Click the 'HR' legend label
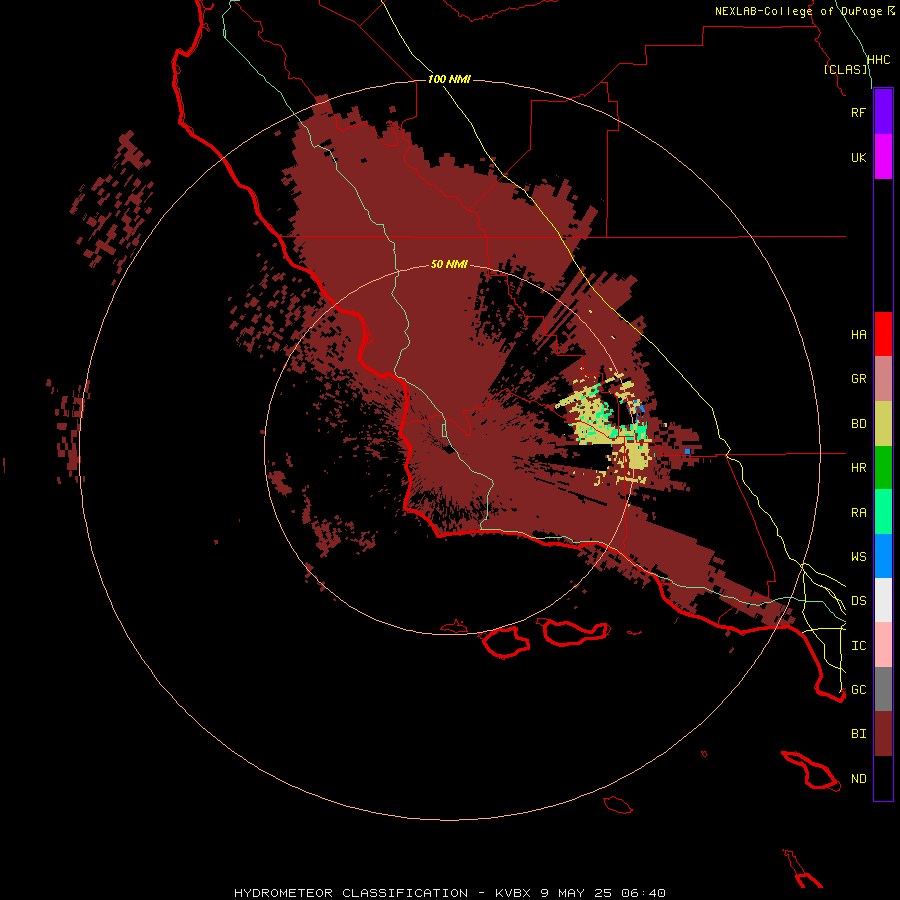Screen dimensions: 900x900 pos(858,468)
